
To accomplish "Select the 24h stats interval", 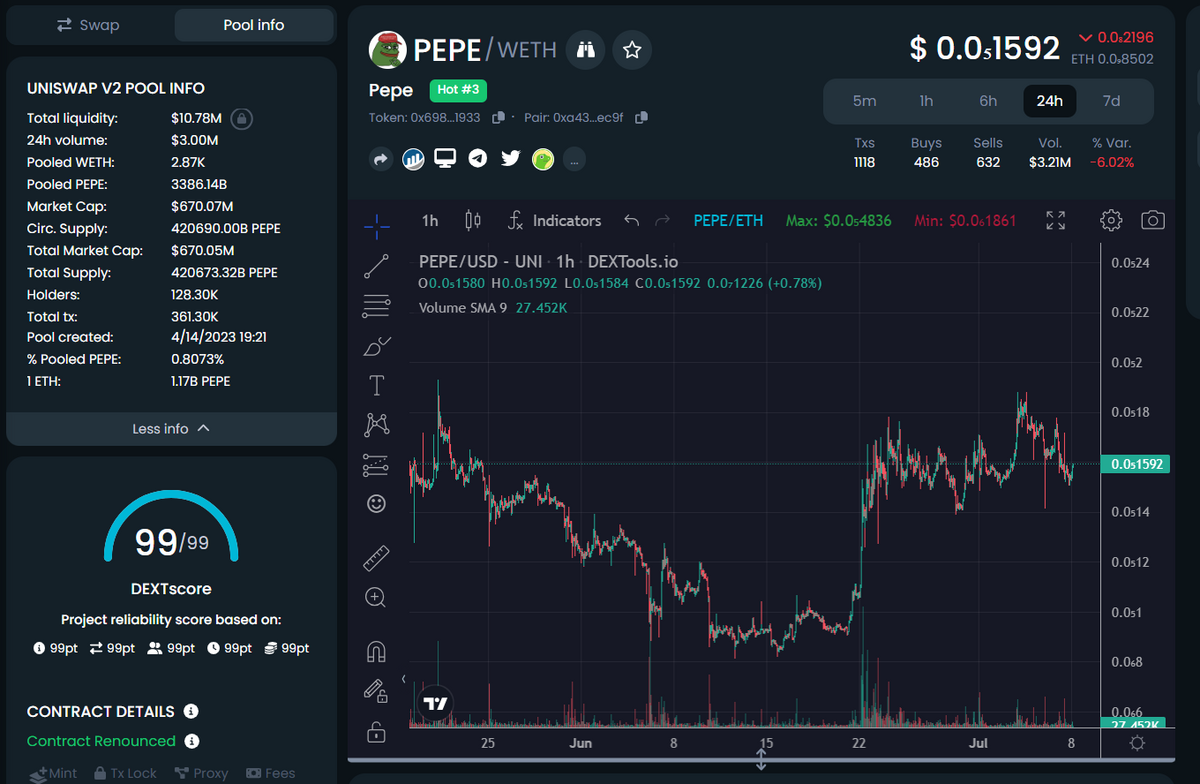I will coord(1050,101).
